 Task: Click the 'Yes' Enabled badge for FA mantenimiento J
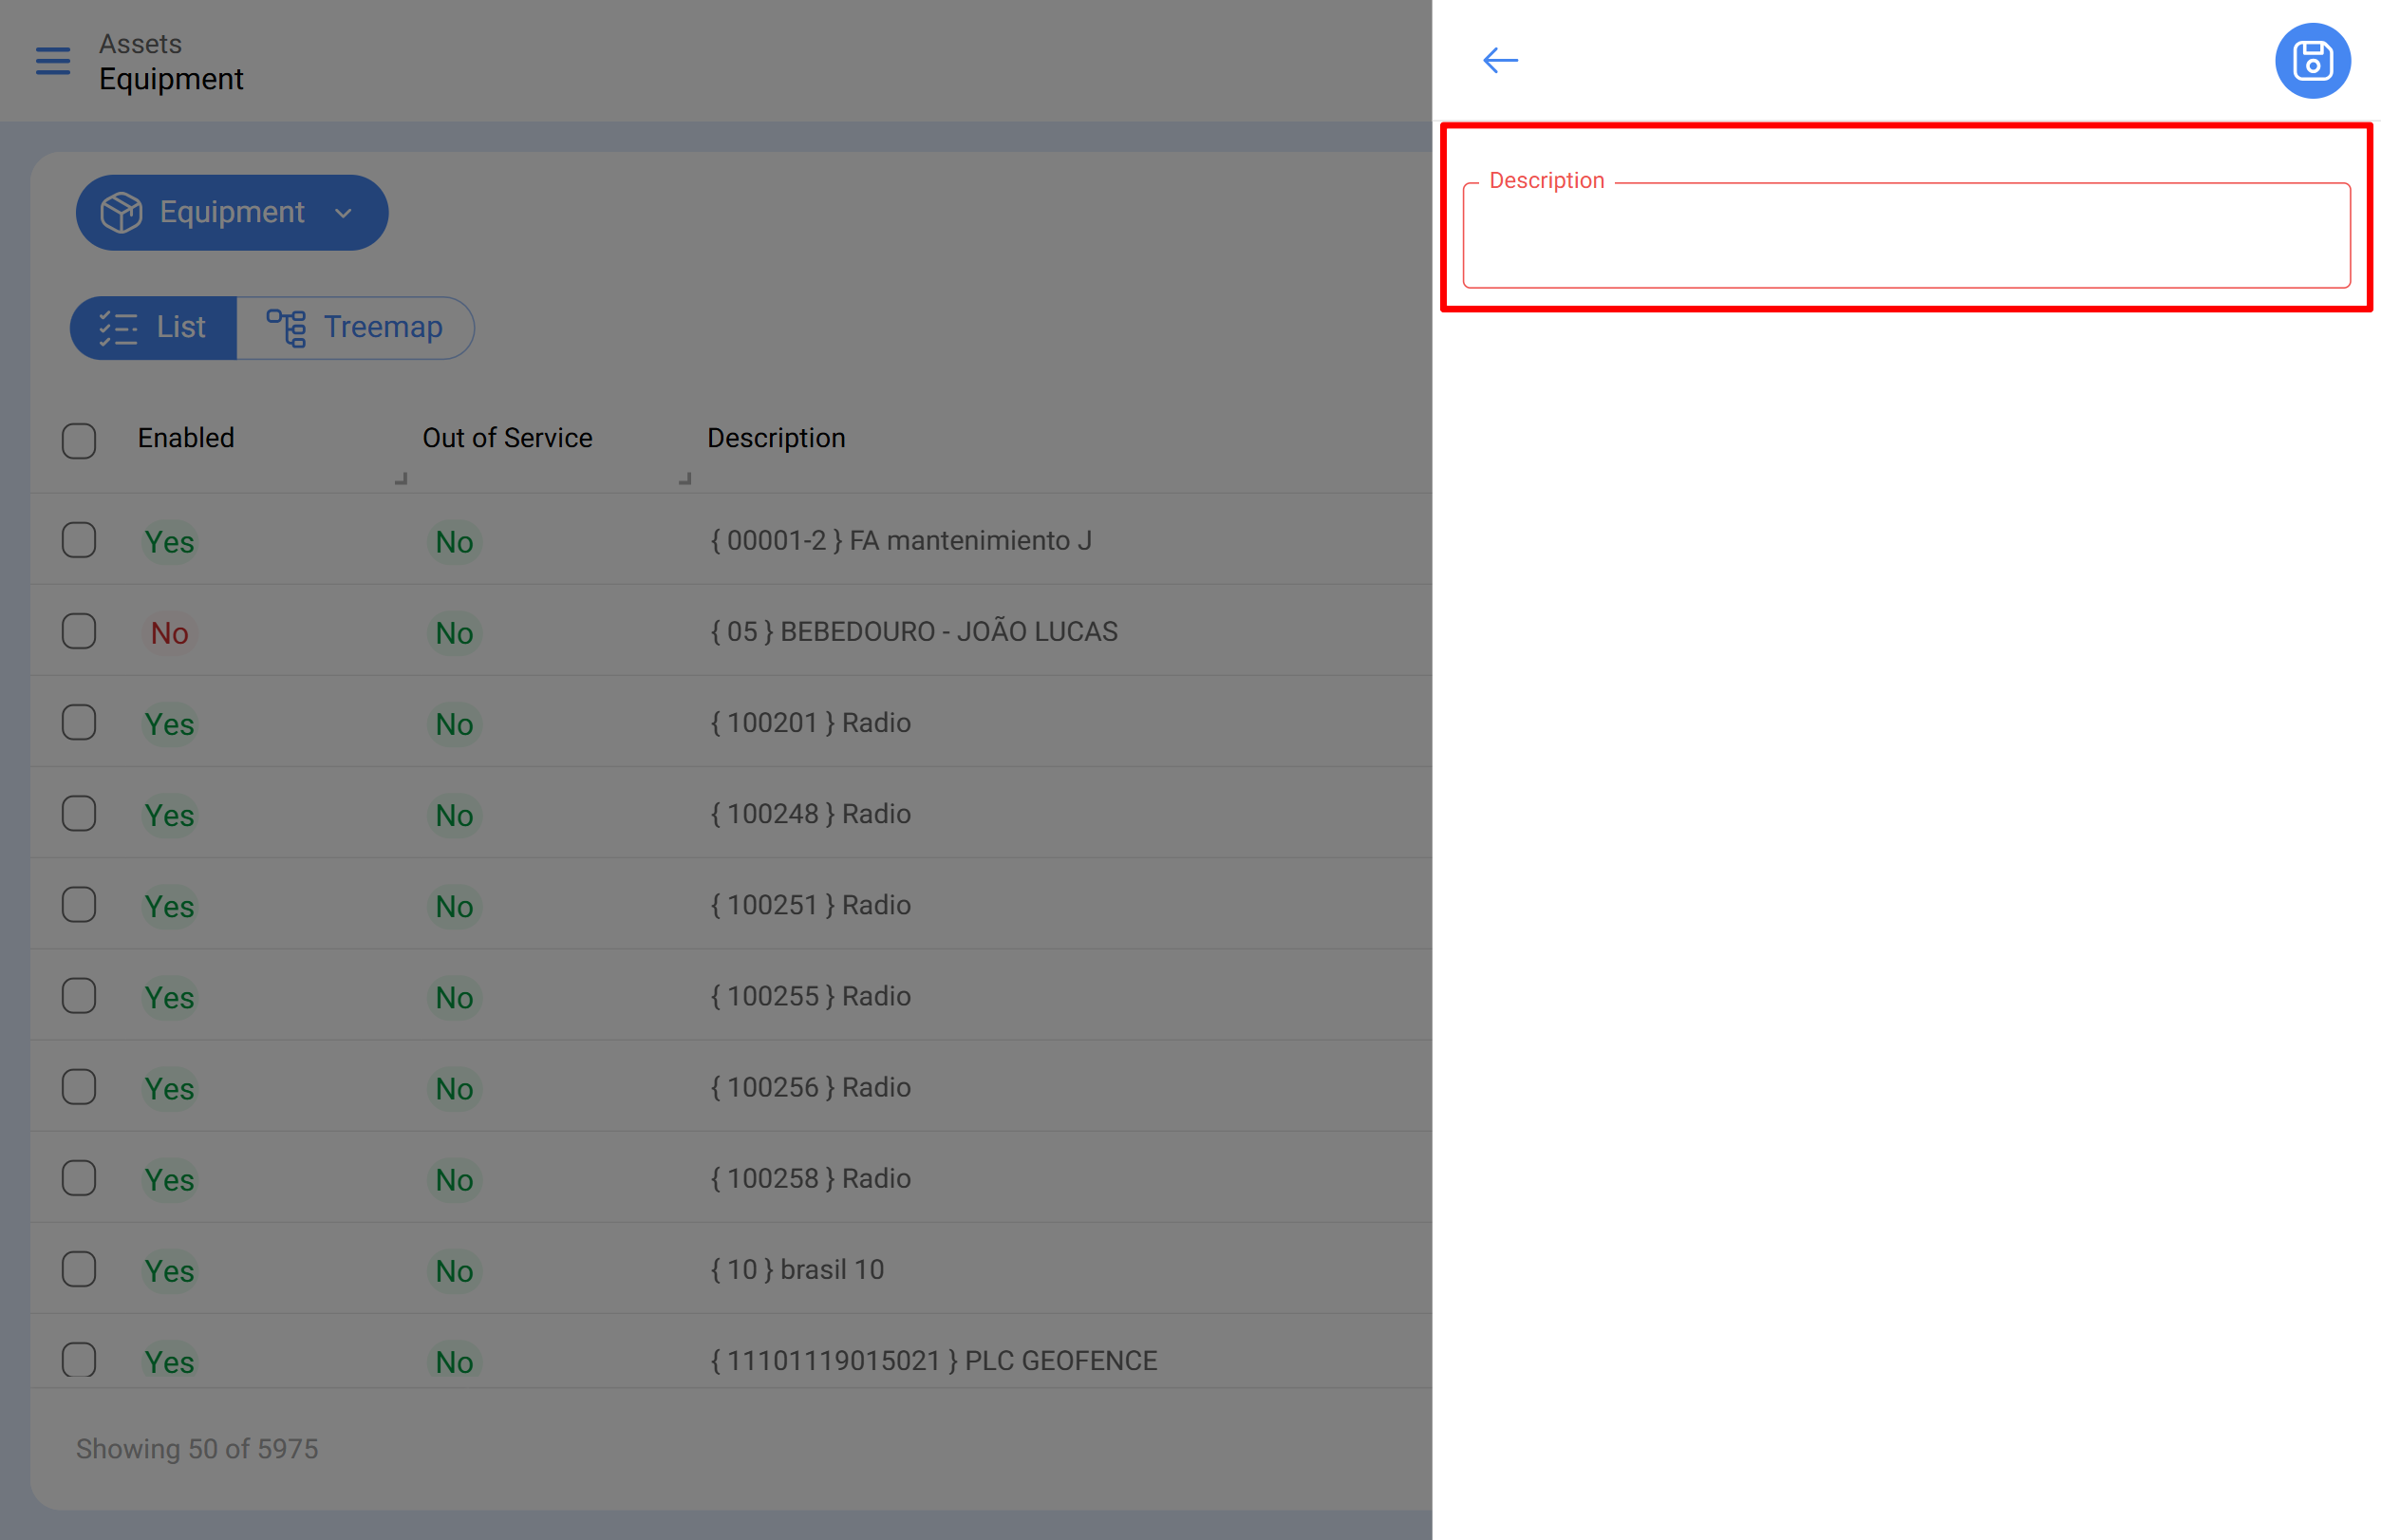click(x=169, y=541)
